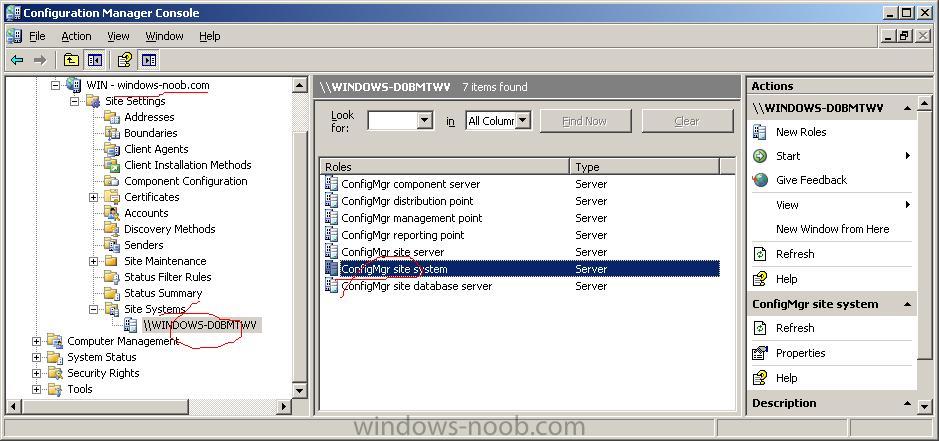The height and width of the screenshot is (441, 939).
Task: Collapse the ConfigMgr site system actions section
Action: click(907, 304)
